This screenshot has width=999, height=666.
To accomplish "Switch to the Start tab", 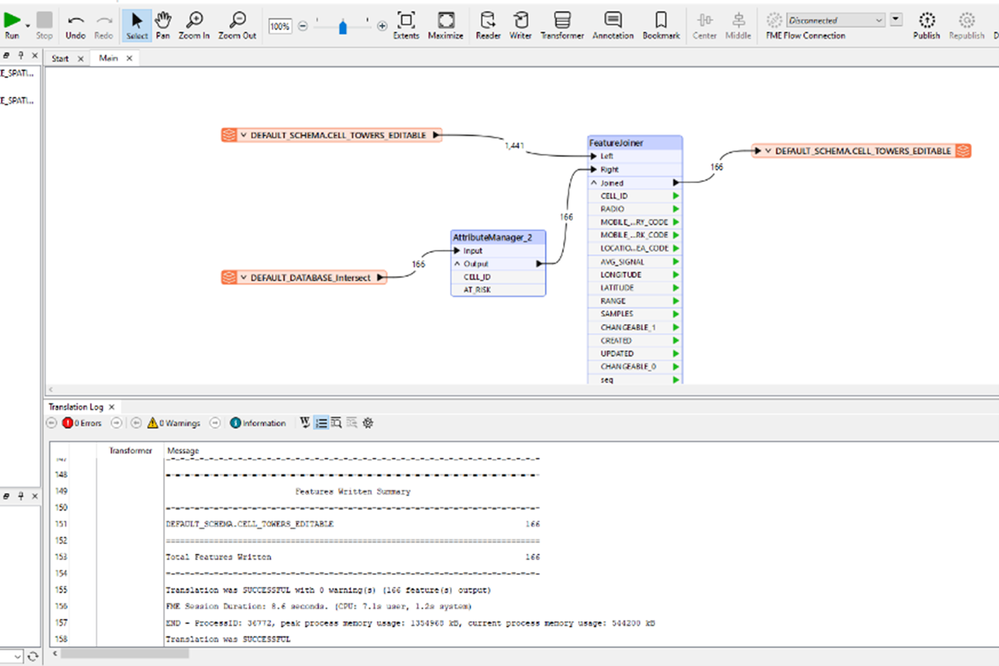I will (x=60, y=58).
